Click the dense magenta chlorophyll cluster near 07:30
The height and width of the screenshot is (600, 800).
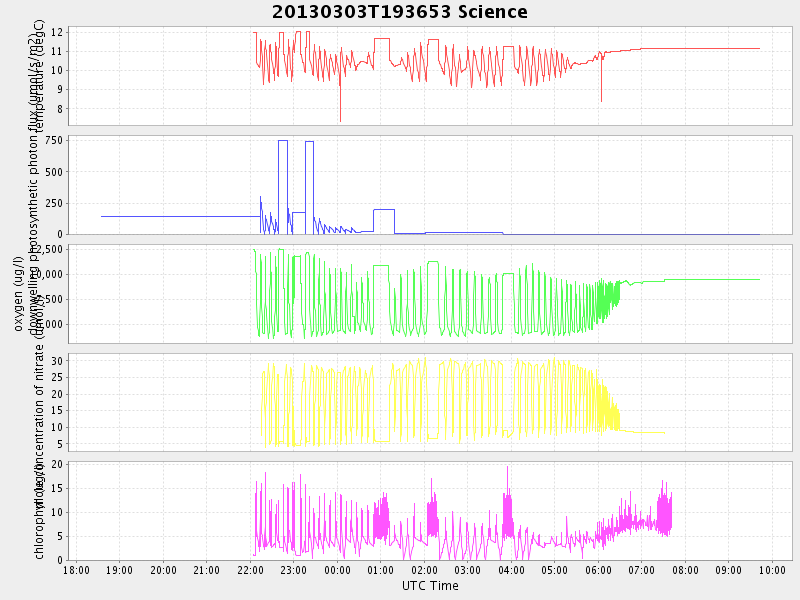(664, 510)
